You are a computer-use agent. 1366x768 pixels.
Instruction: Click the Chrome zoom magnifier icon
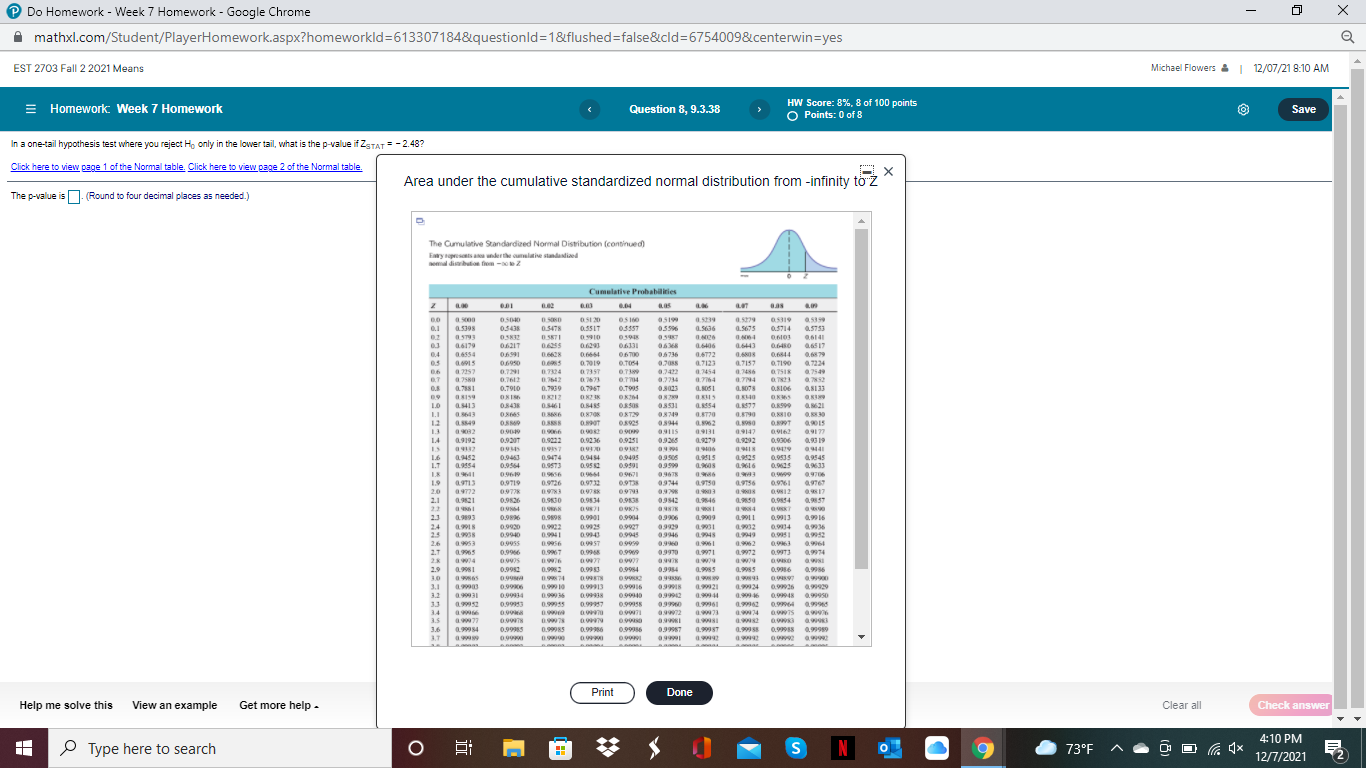click(x=1346, y=37)
